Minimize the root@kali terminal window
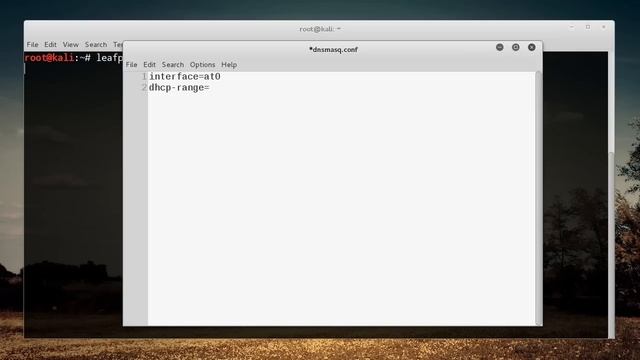 click(x=572, y=27)
